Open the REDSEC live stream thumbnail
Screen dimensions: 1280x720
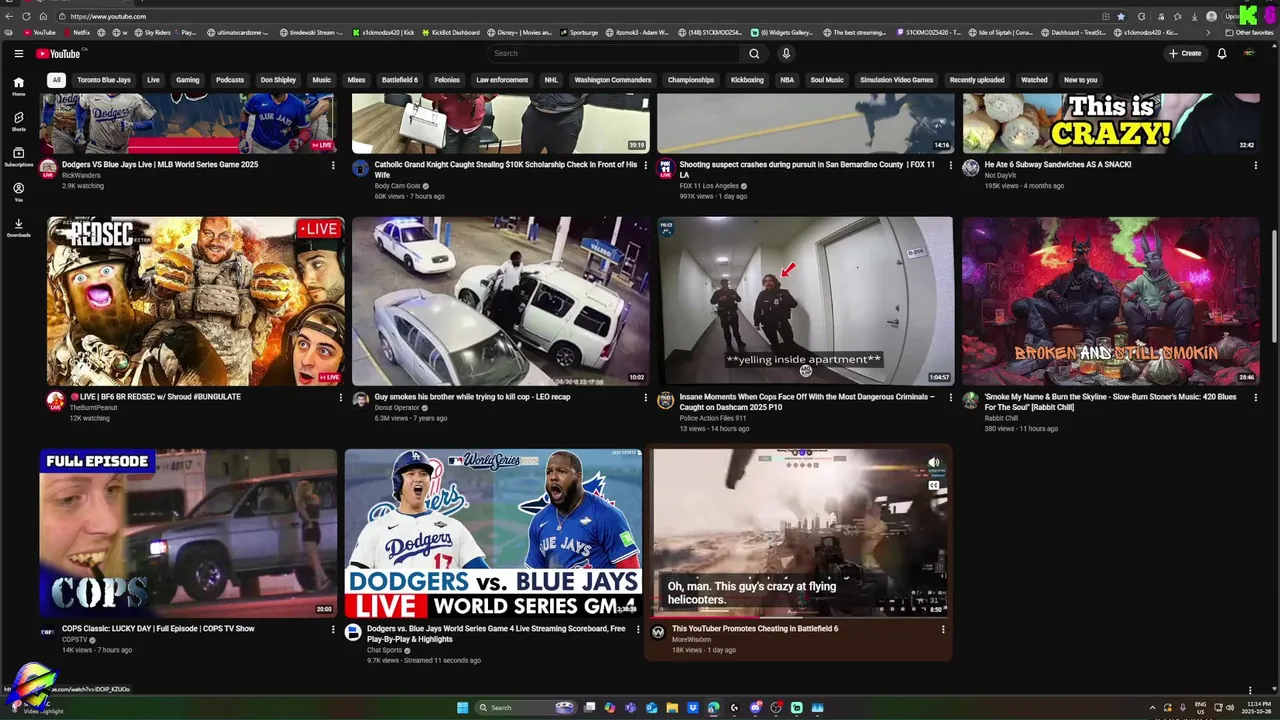196,301
